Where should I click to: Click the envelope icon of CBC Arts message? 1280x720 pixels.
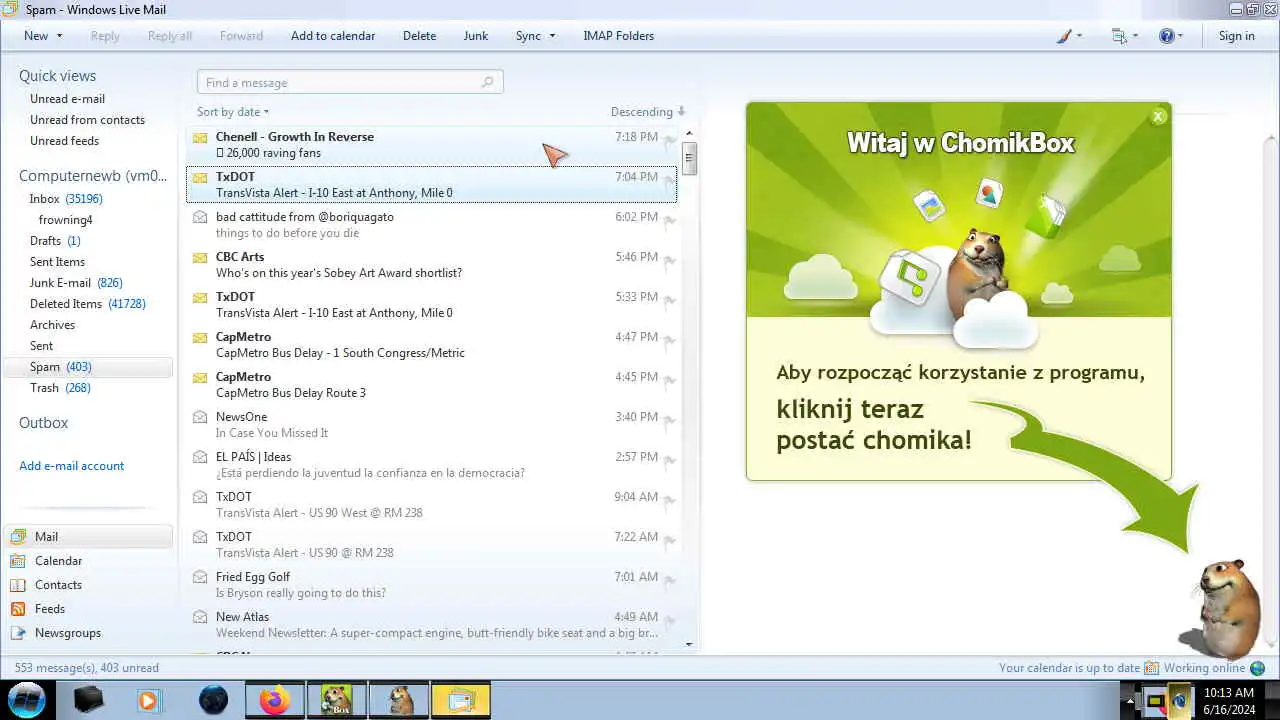200,257
